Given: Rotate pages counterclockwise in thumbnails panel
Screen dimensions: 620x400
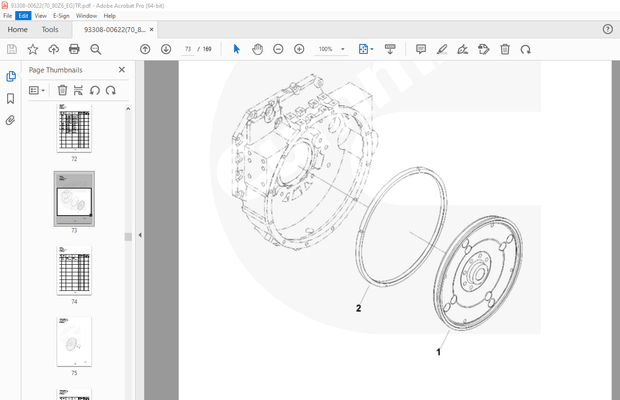Looking at the screenshot, I should click(x=95, y=91).
